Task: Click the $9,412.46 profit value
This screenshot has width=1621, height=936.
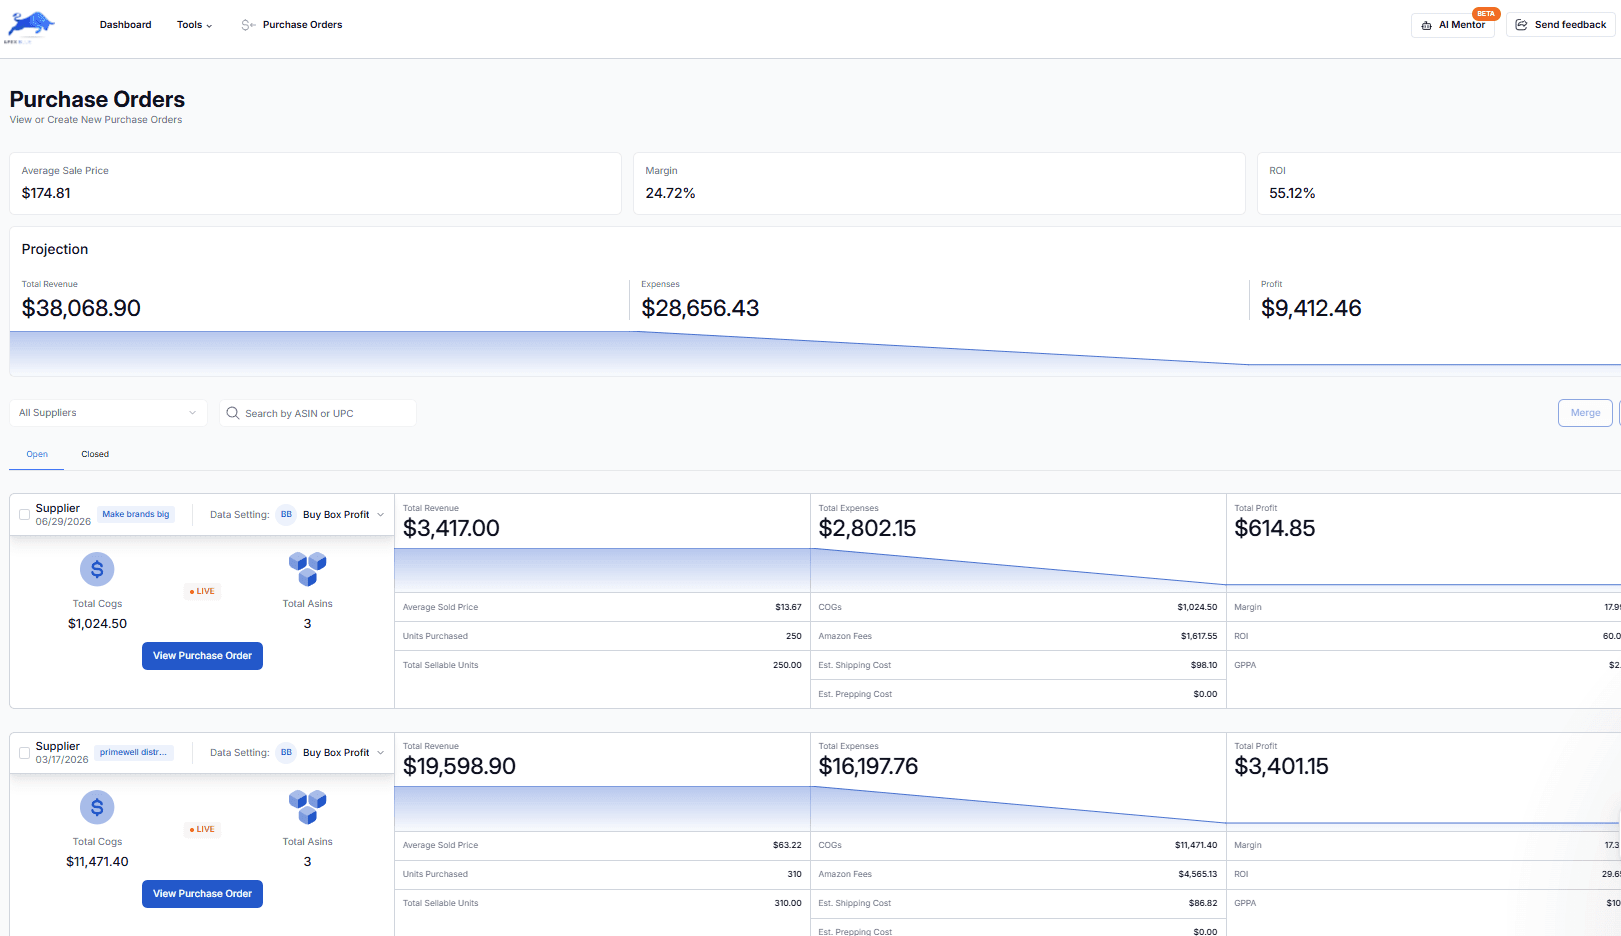Action: [x=1311, y=308]
